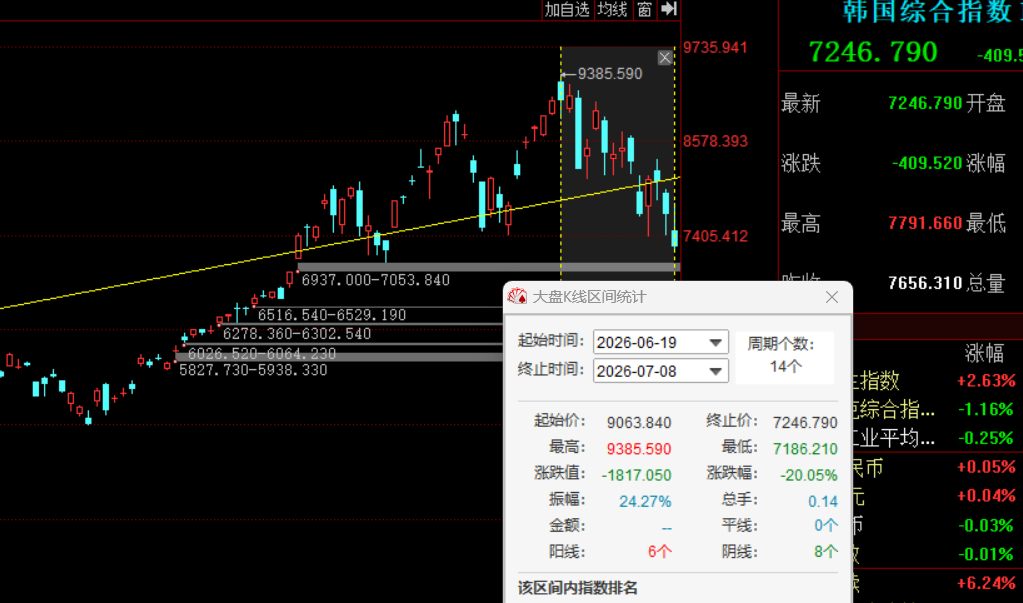Image resolution: width=1023 pixels, height=603 pixels.
Task: Click the 韩国综合指数 title
Action: pos(928,11)
